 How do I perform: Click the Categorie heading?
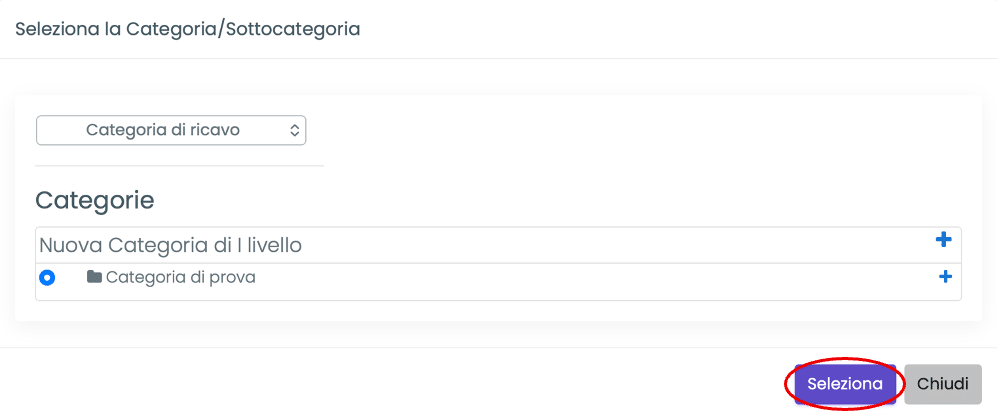click(x=95, y=200)
